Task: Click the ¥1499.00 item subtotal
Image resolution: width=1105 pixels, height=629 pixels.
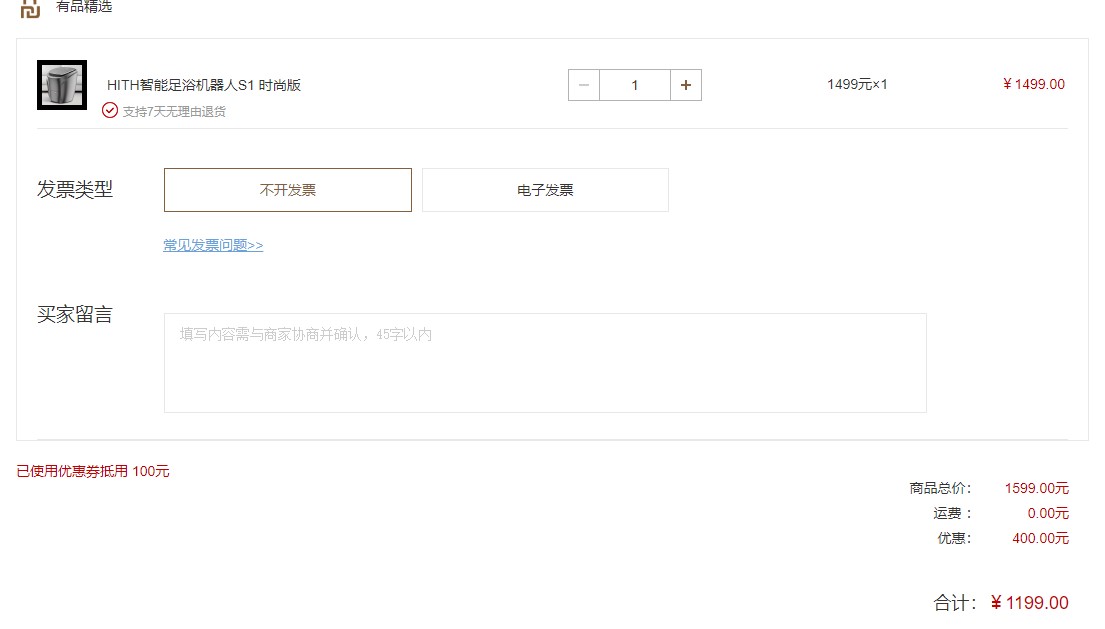Action: tap(1034, 85)
